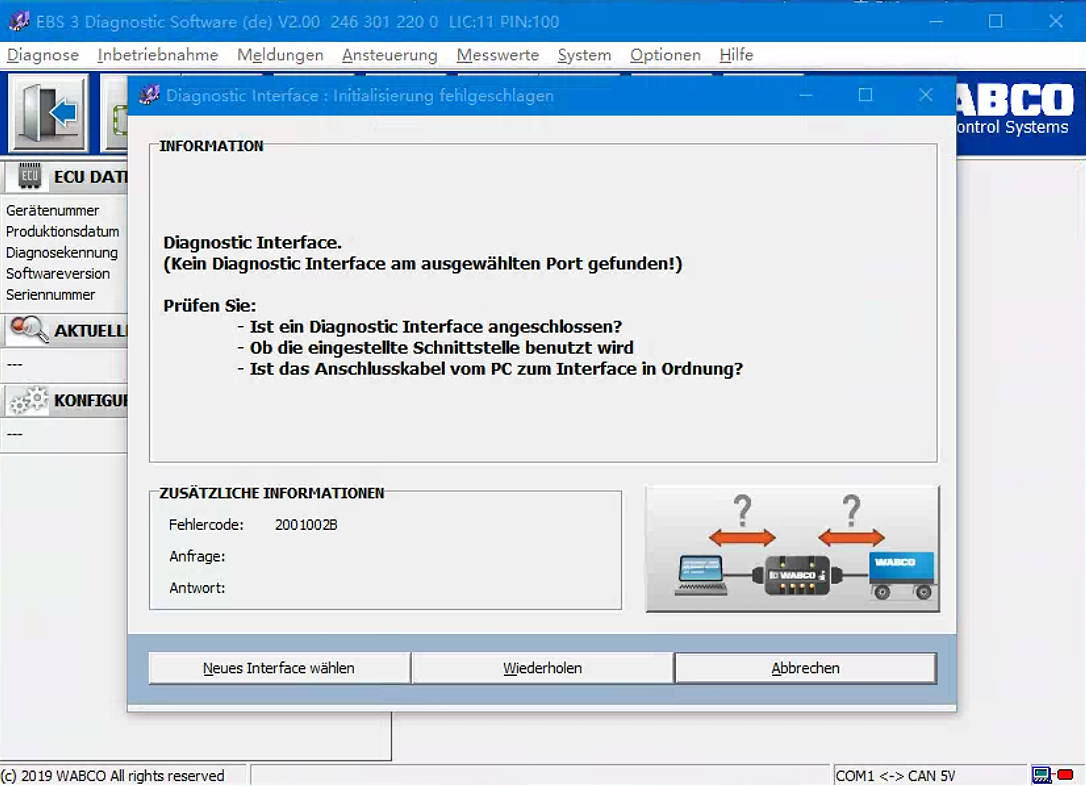Click the Diagnostic Interface dialog title icon
1086x786 pixels.
pyautogui.click(x=149, y=95)
